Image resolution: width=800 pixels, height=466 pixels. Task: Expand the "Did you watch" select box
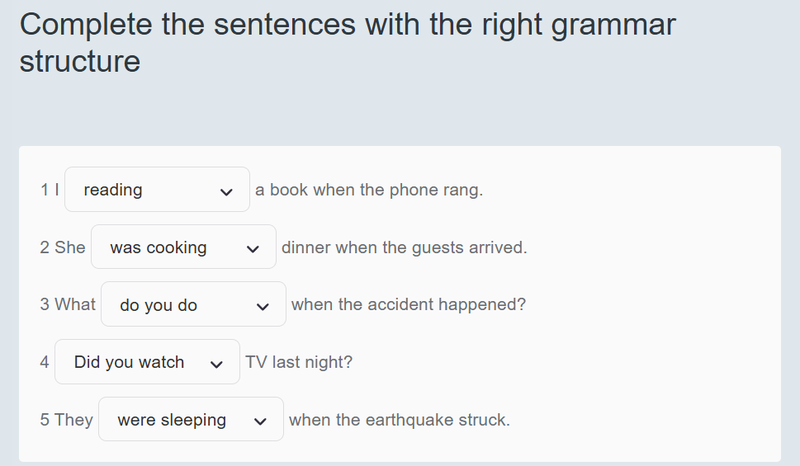point(146,362)
